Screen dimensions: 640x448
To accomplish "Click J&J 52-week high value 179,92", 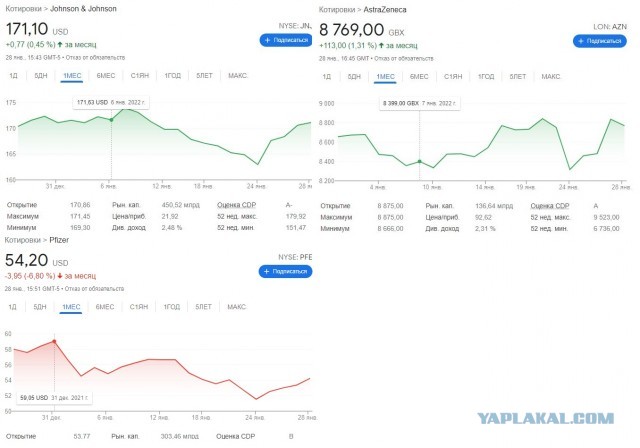I will (296, 216).
